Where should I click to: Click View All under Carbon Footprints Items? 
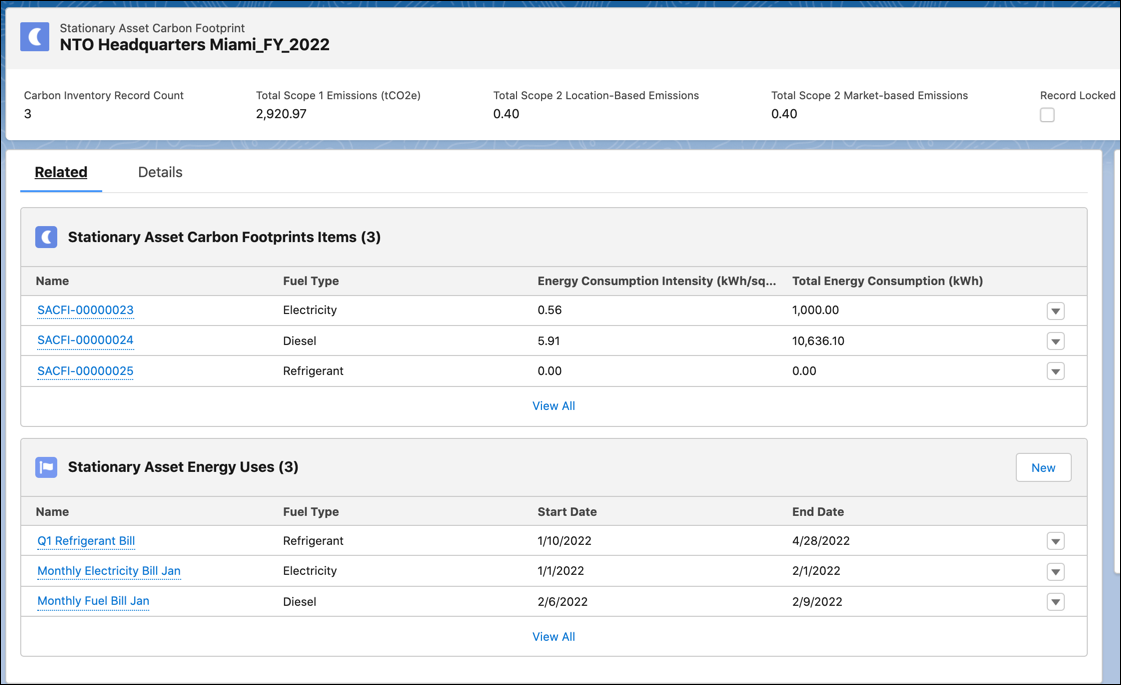point(553,405)
